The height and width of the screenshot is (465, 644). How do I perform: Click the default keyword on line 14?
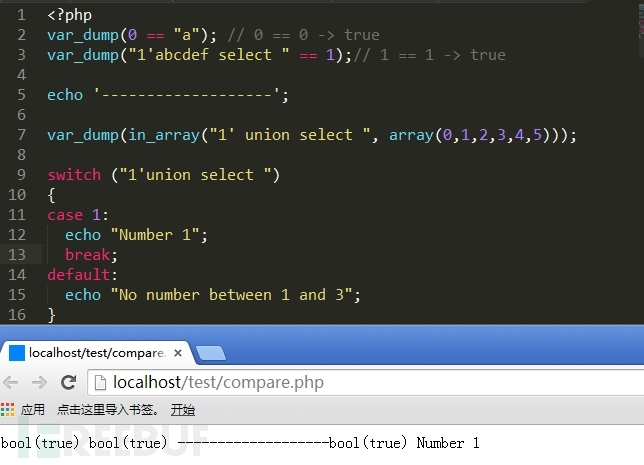(x=78, y=274)
